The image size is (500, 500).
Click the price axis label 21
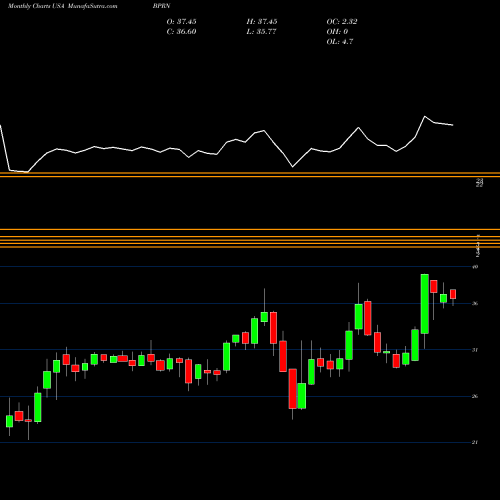[475, 442]
